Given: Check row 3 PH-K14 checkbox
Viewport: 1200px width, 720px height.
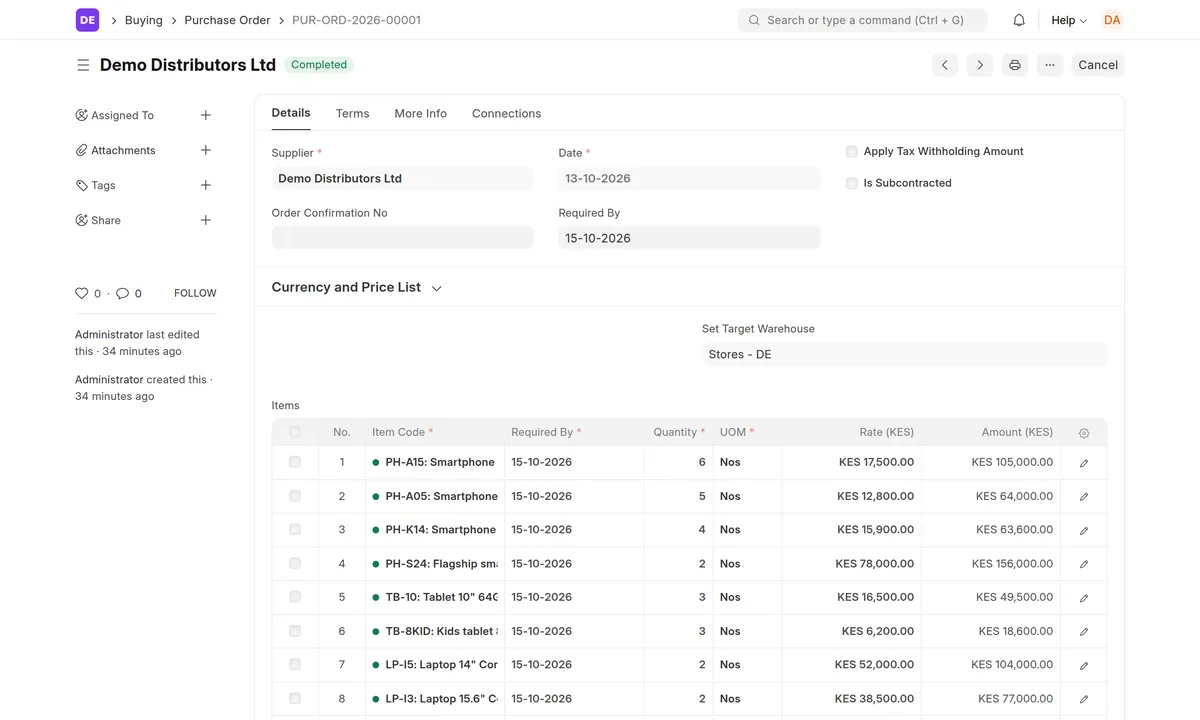Looking at the screenshot, I should tap(295, 529).
